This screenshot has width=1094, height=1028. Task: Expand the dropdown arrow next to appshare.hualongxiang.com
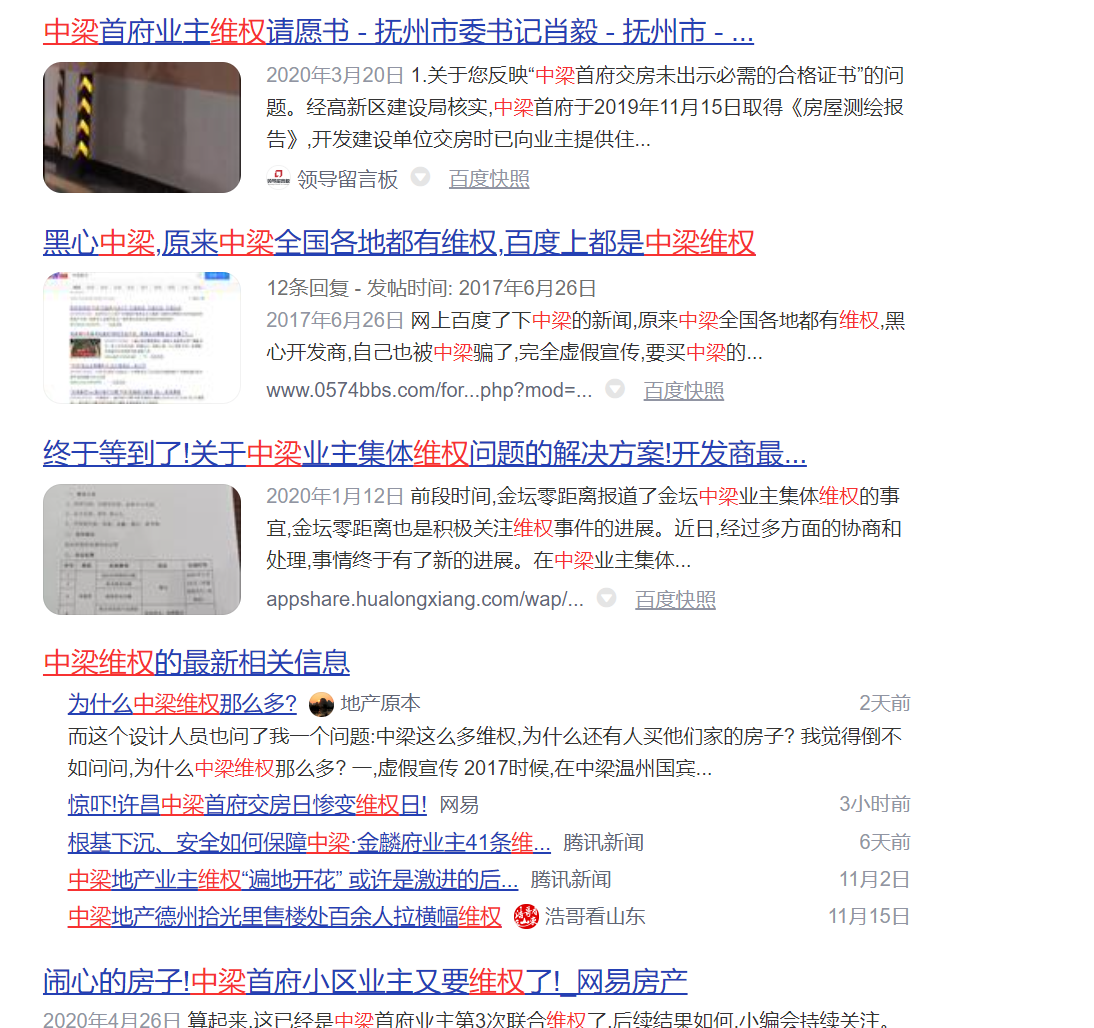pyautogui.click(x=606, y=597)
